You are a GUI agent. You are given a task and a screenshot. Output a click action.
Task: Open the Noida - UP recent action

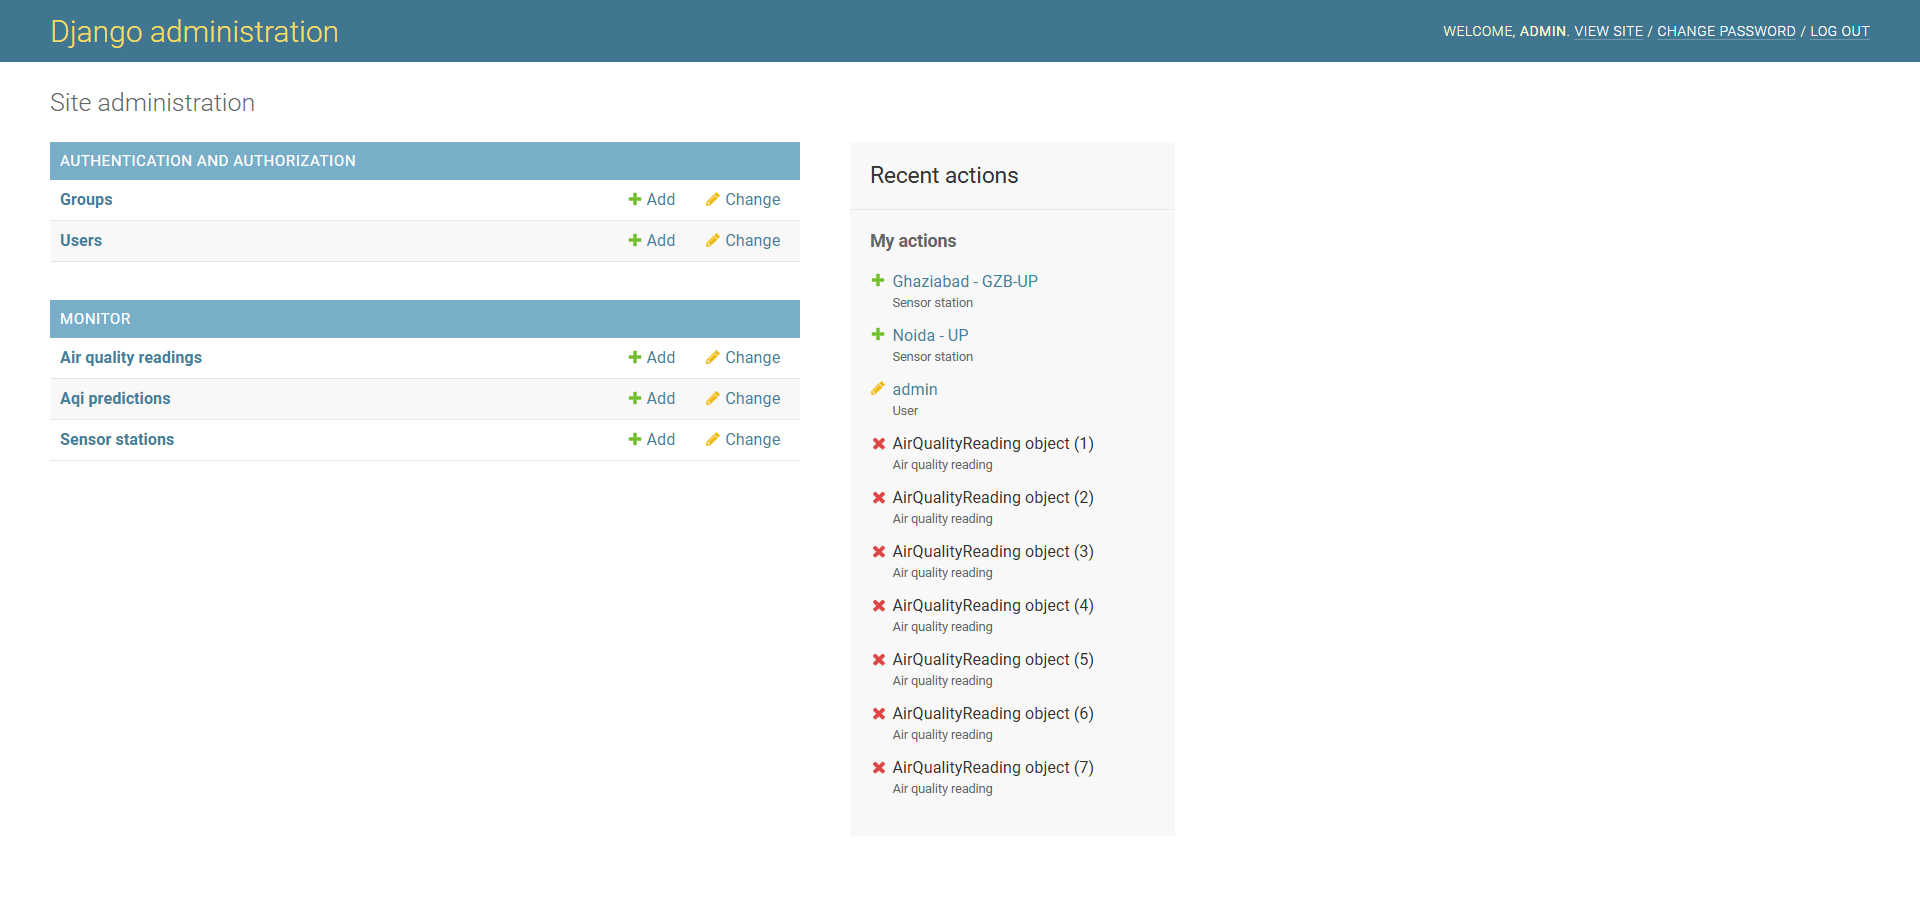tap(930, 336)
